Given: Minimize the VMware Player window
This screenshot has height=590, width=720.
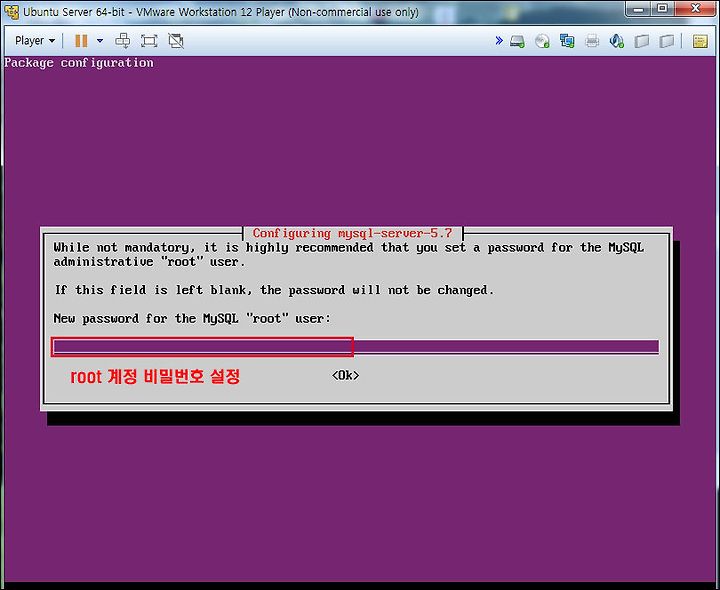Looking at the screenshot, I should pyautogui.click(x=640, y=9).
